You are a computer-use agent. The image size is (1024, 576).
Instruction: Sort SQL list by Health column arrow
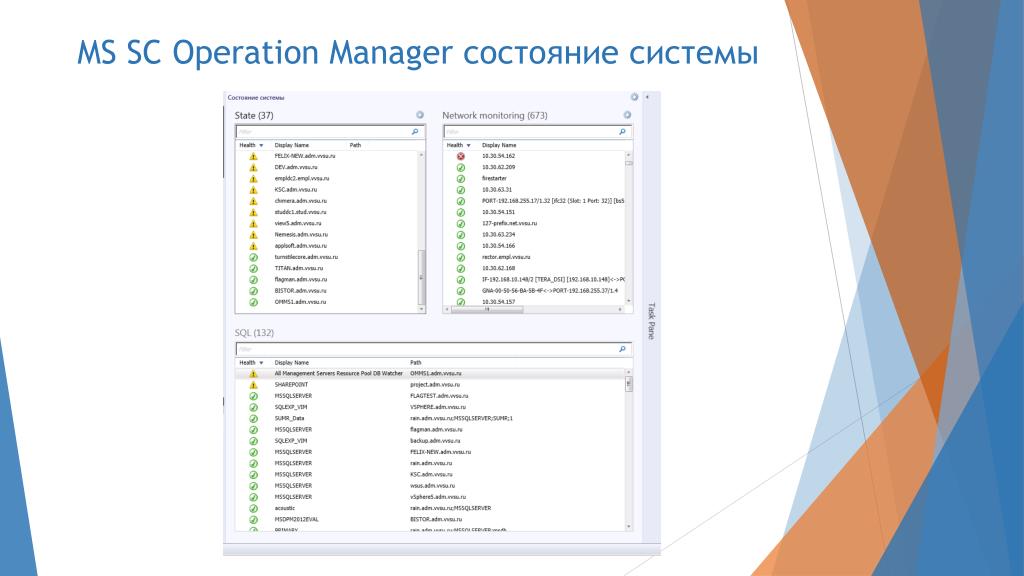(x=261, y=362)
